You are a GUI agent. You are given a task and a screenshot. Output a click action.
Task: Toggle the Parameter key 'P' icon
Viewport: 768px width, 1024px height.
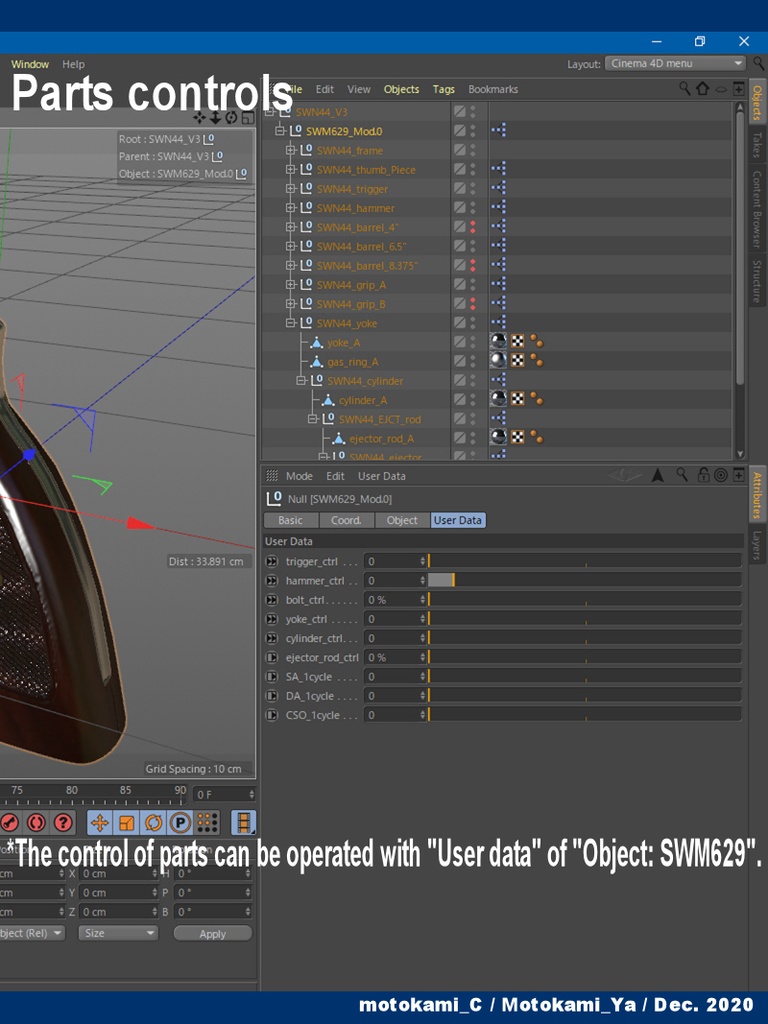[x=180, y=823]
